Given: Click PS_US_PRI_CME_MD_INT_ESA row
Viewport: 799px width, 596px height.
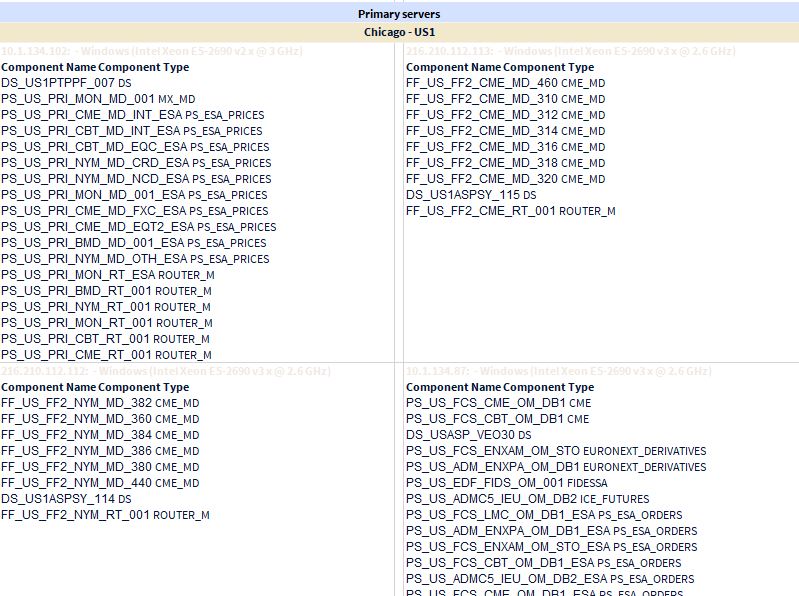Looking at the screenshot, I should click(132, 115).
